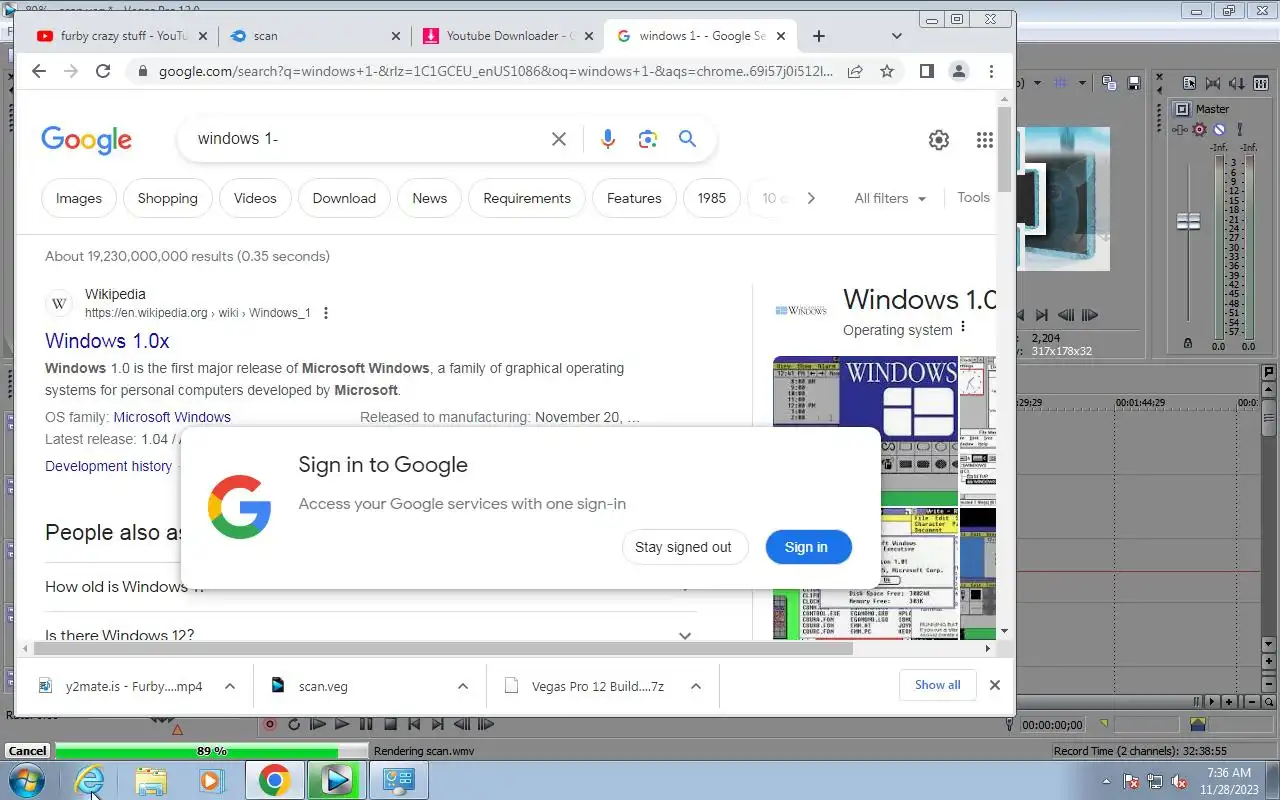
Task: Open Chrome profile avatar icon
Action: point(958,71)
